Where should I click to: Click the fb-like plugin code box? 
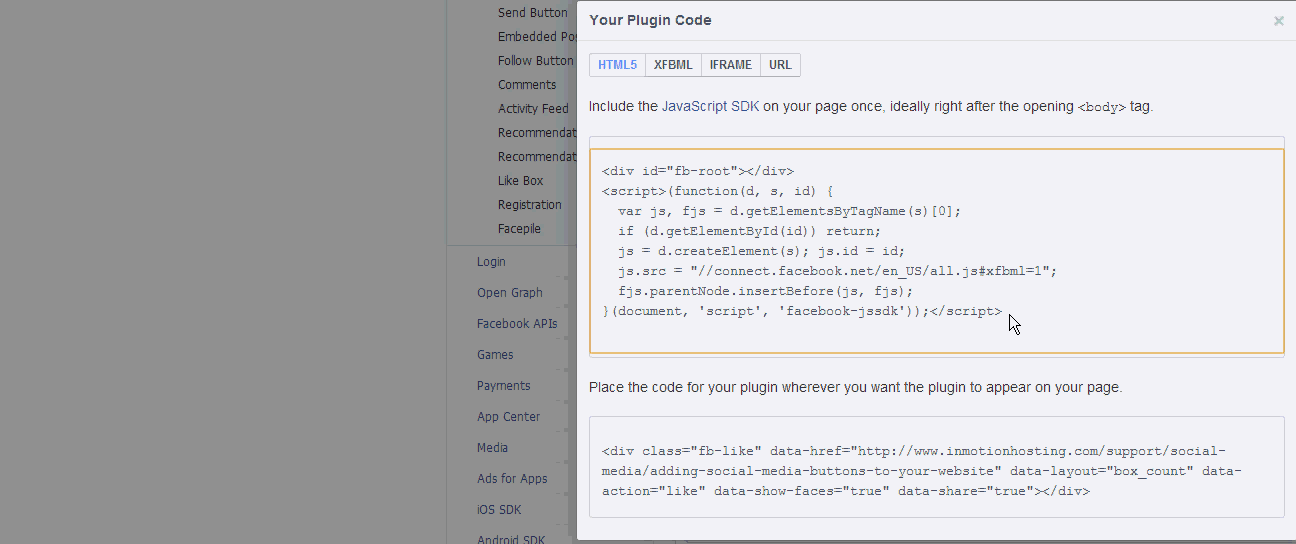[936, 467]
